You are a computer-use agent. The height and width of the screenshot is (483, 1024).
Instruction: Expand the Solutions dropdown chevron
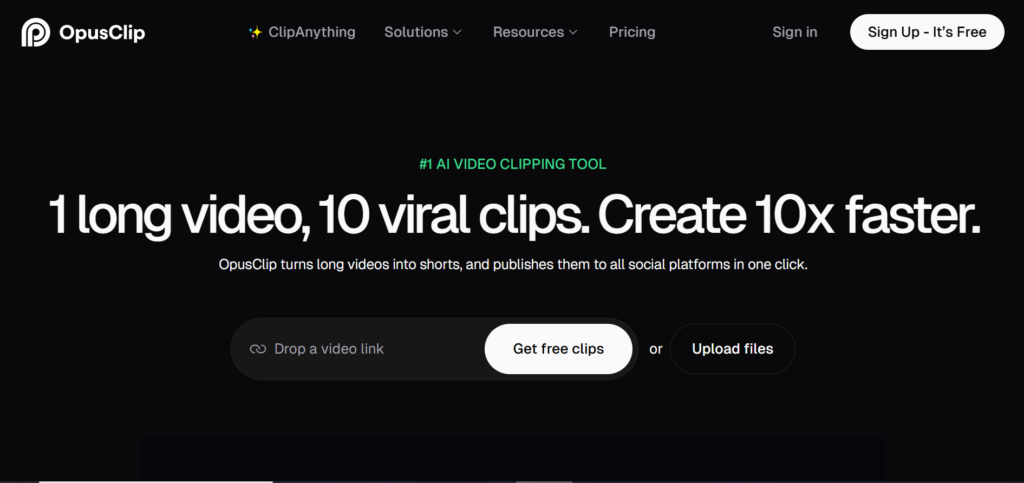click(x=457, y=32)
